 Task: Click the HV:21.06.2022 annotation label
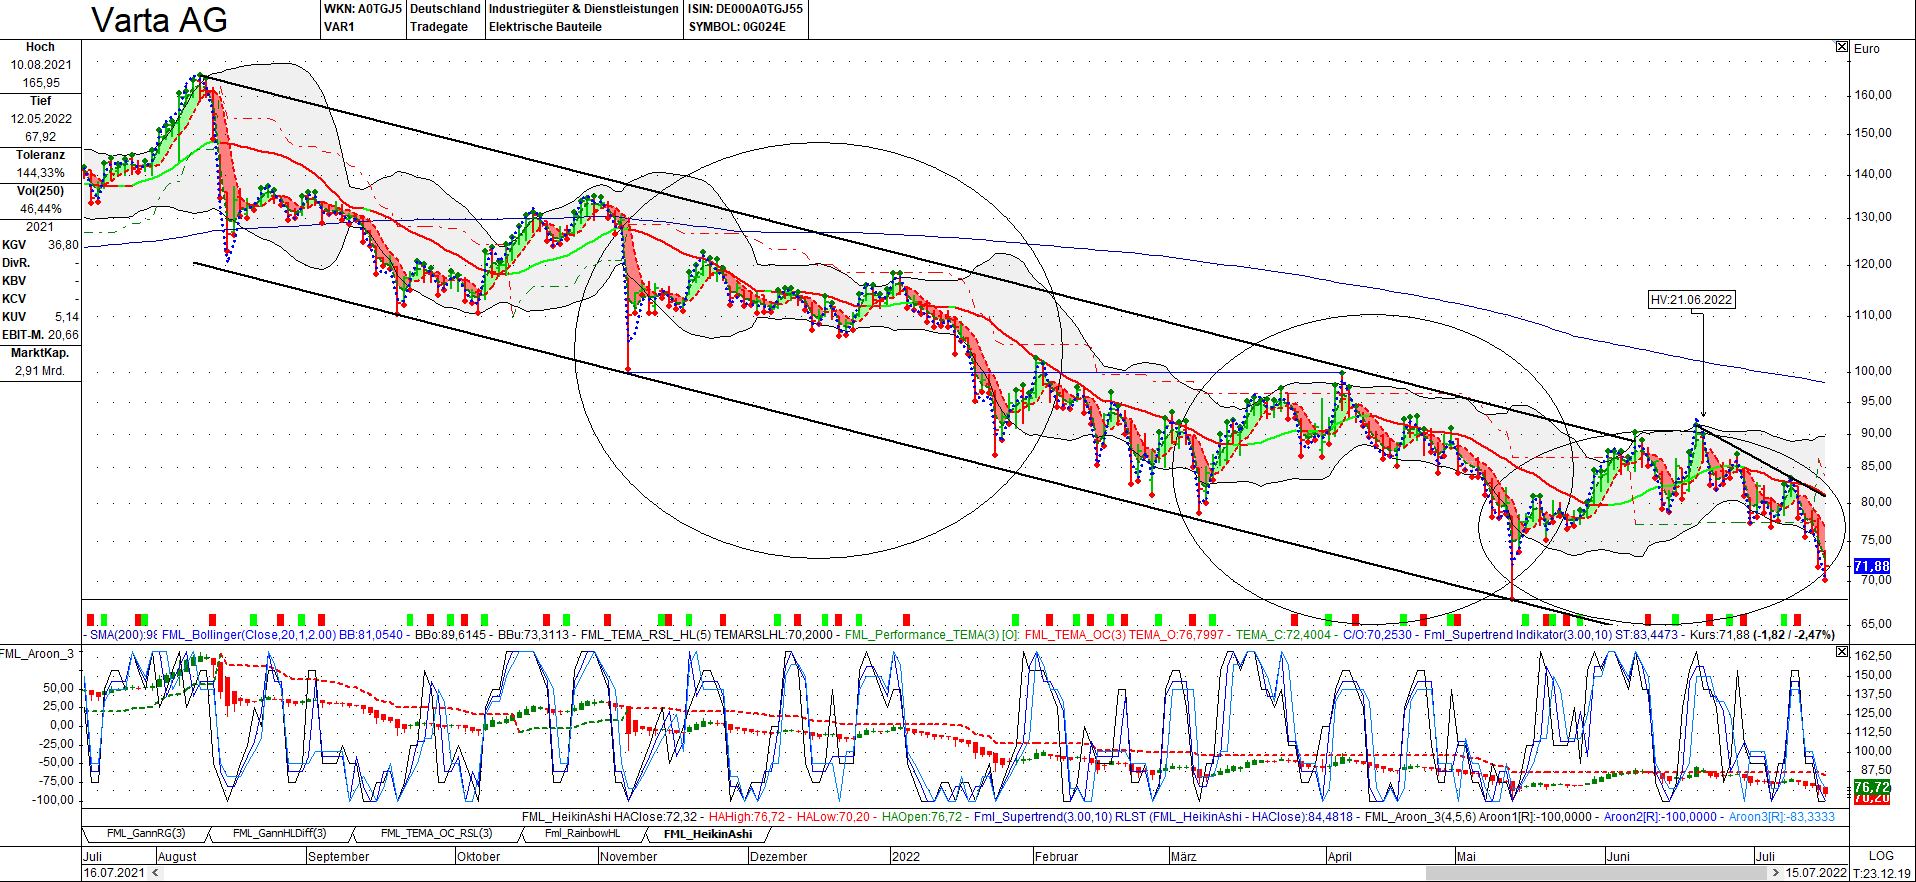[x=1691, y=300]
